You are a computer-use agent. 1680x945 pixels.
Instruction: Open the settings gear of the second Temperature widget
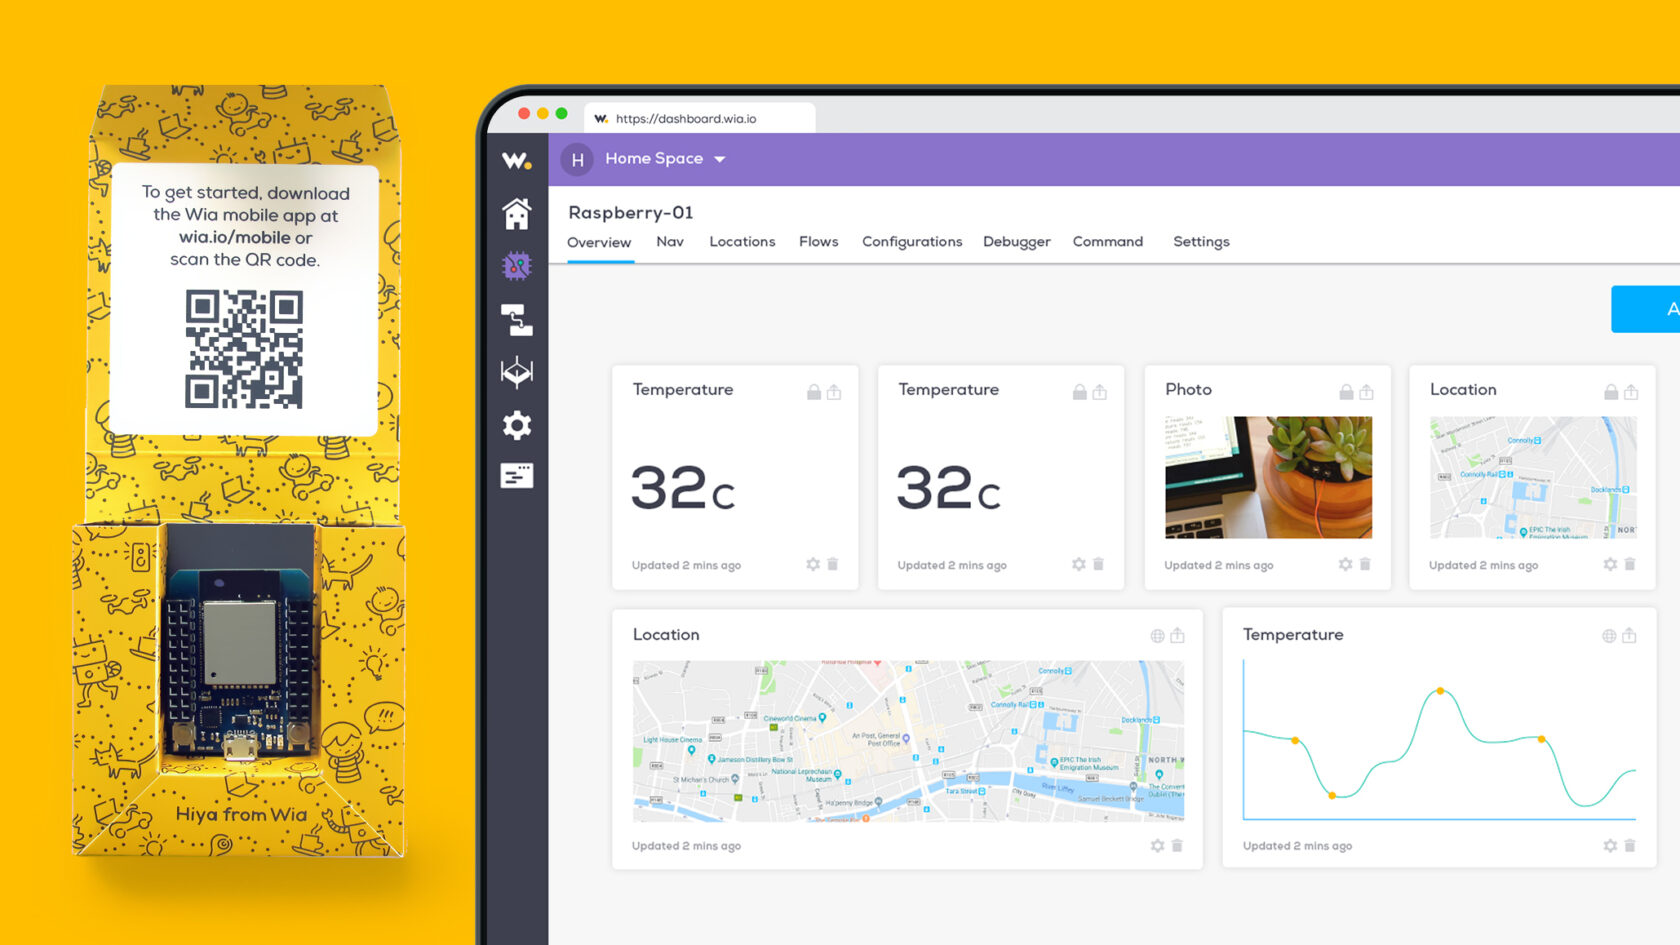(1079, 565)
